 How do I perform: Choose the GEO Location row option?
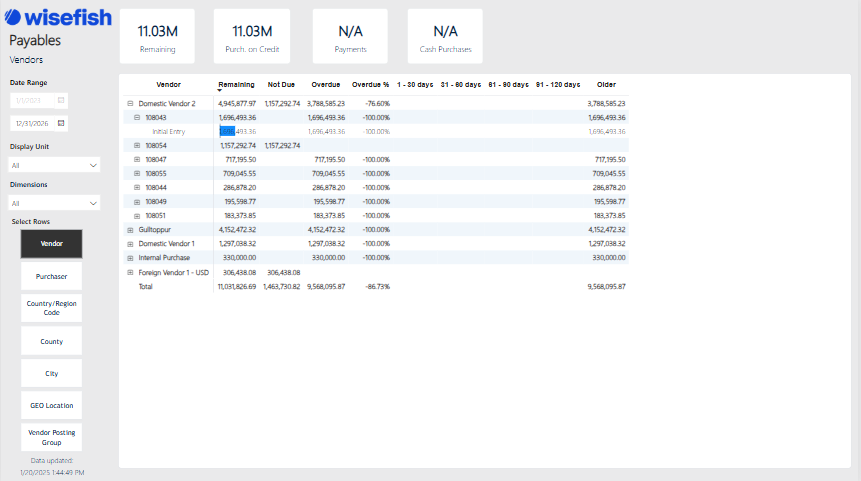point(51,405)
